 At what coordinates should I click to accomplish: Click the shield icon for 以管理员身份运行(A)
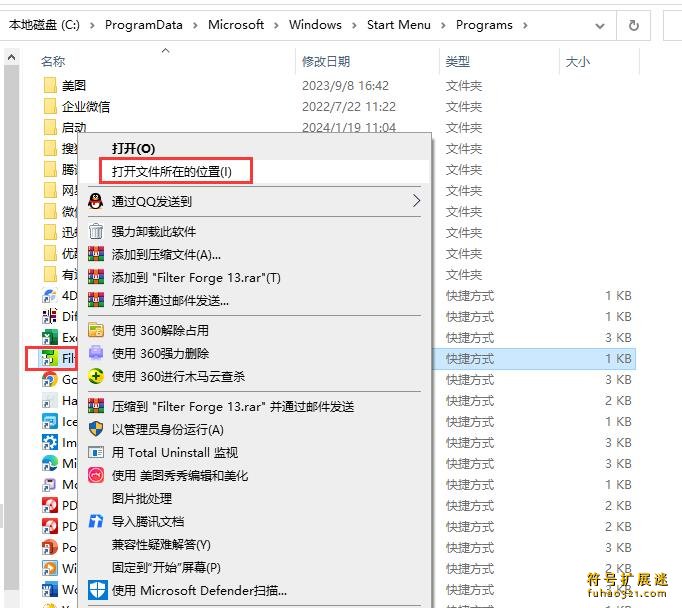pyautogui.click(x=96, y=429)
